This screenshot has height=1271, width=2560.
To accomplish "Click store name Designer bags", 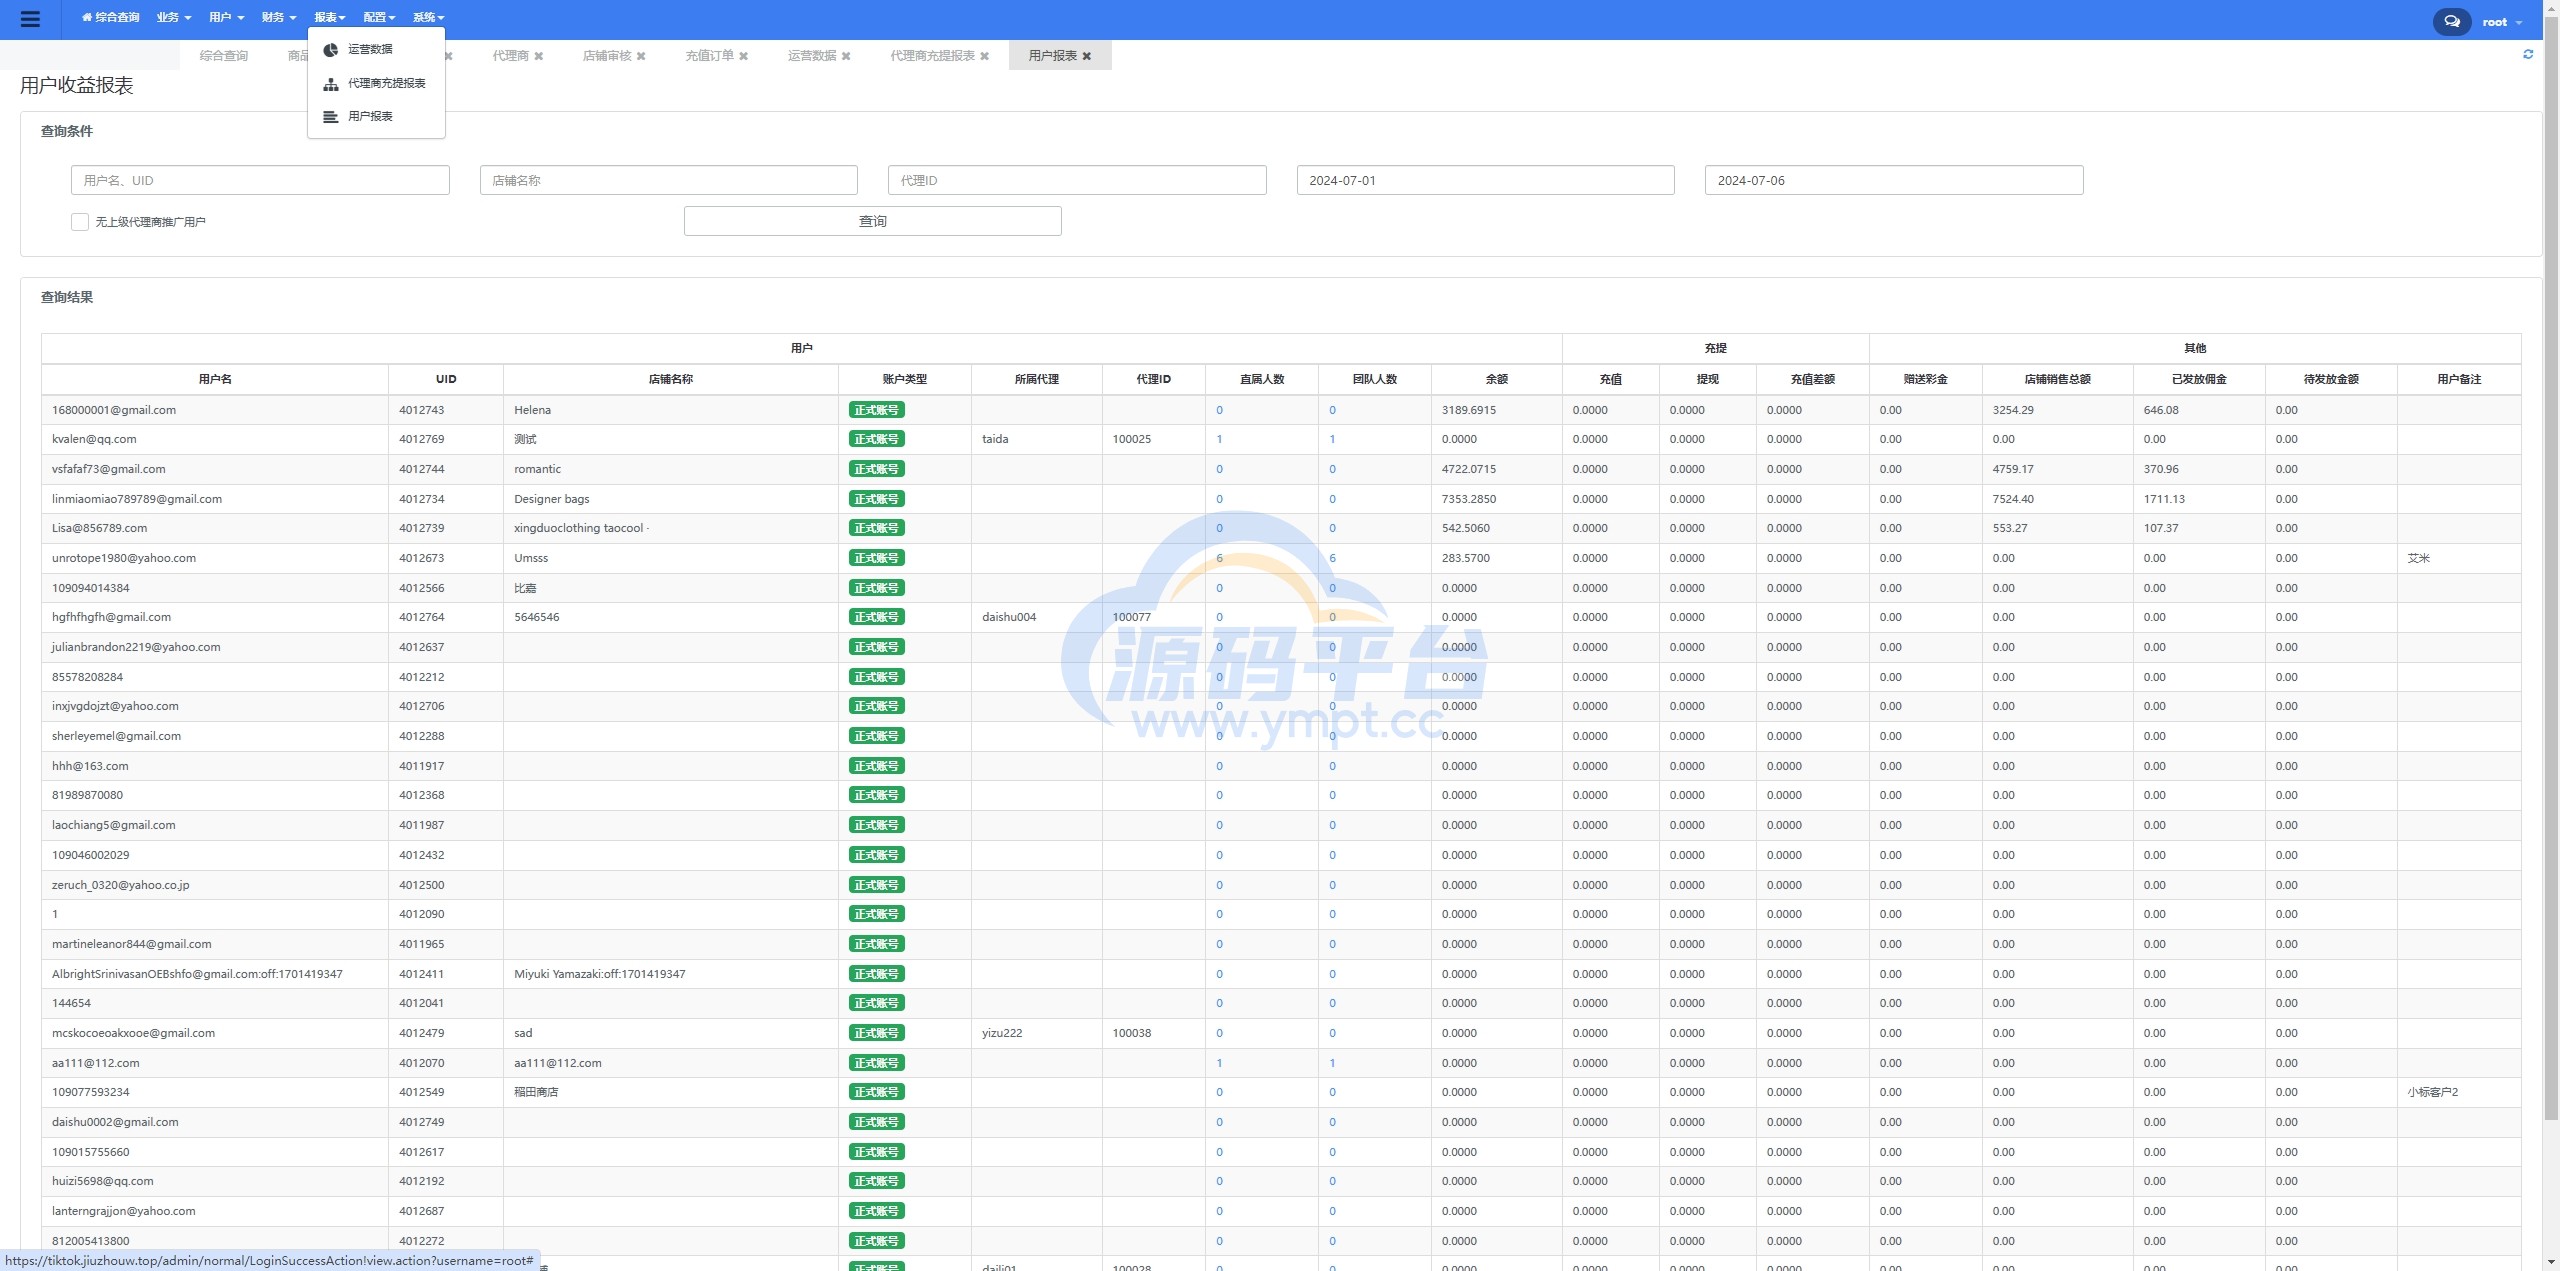I will 552,500.
